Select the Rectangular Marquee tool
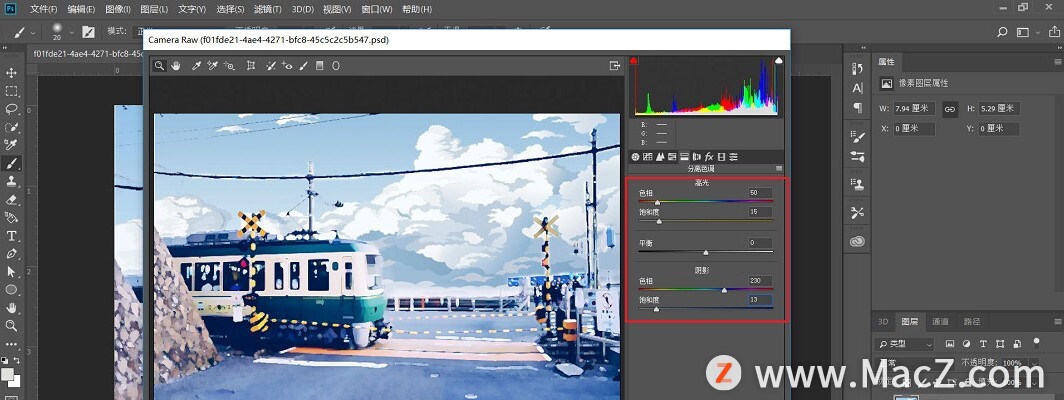The width and height of the screenshot is (1064, 400). [x=12, y=91]
